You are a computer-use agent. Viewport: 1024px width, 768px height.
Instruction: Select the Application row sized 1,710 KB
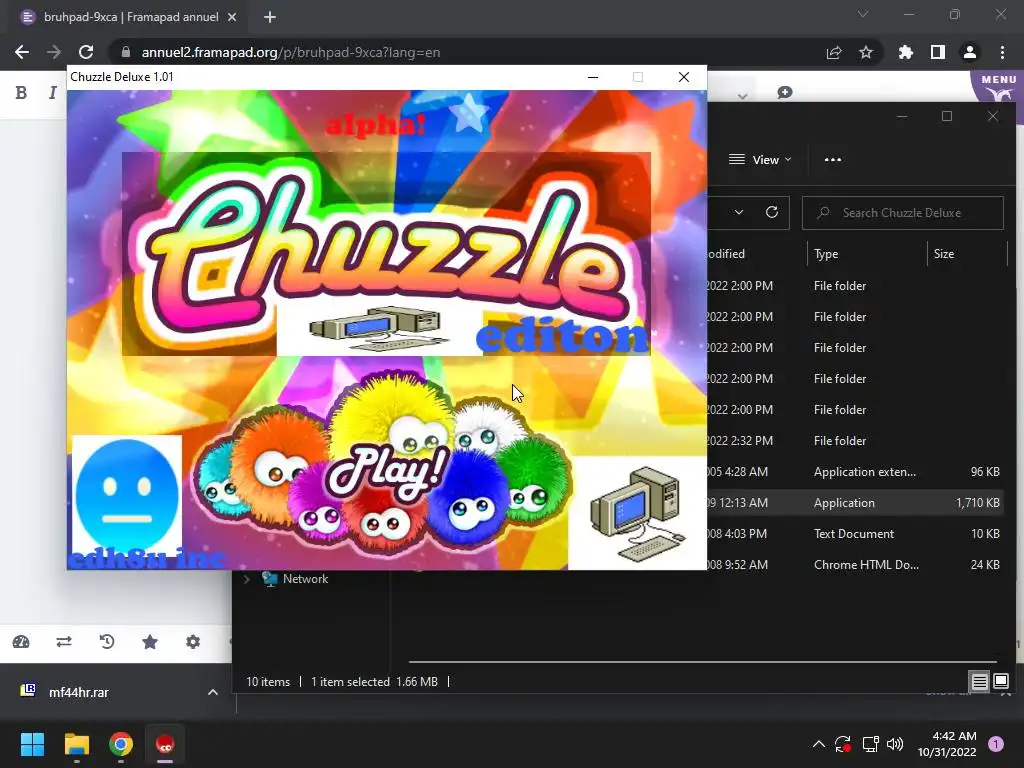tap(856, 503)
